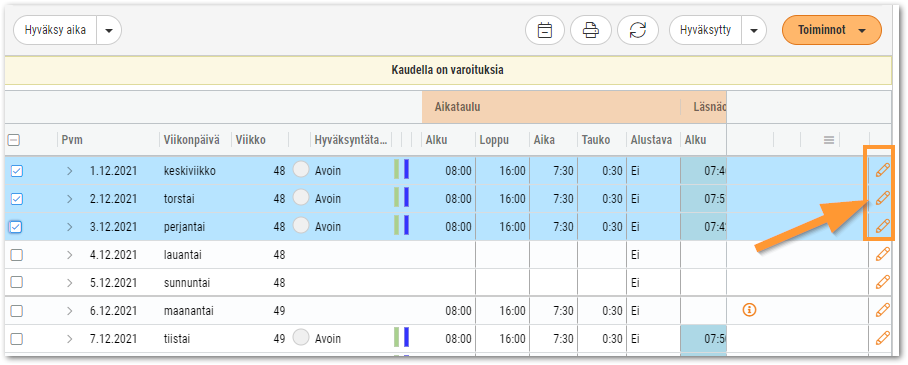Click the Hyväksy aika button
The height and width of the screenshot is (365, 908).
[55, 30]
